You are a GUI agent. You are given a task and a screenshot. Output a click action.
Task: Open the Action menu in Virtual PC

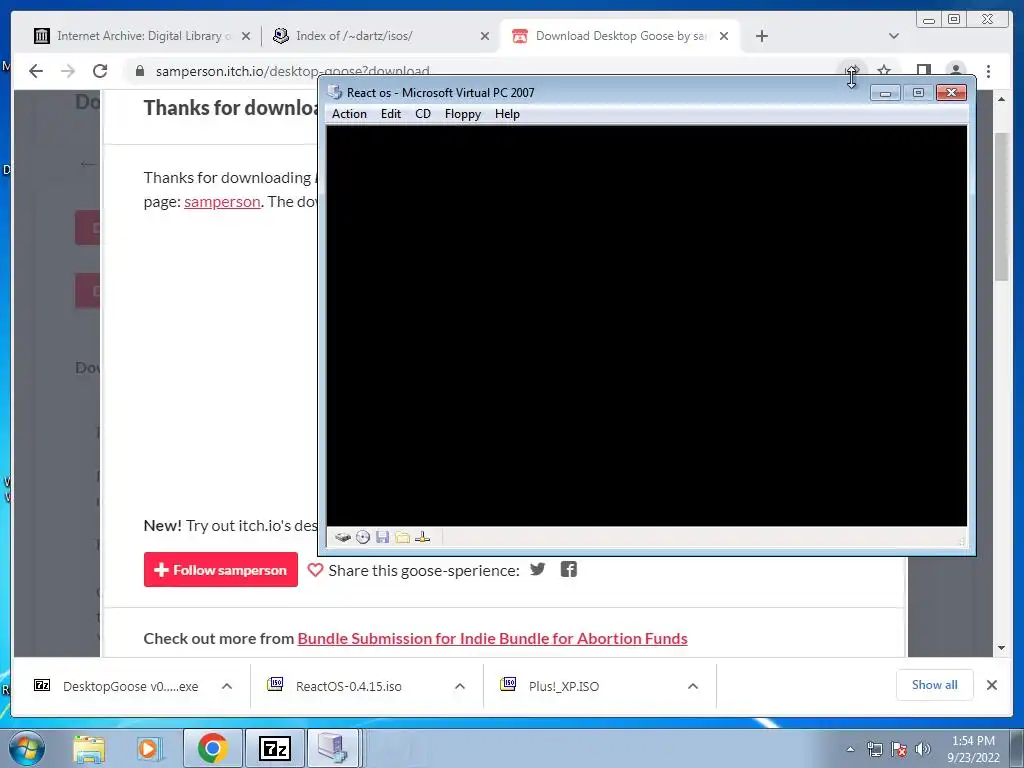(x=349, y=114)
